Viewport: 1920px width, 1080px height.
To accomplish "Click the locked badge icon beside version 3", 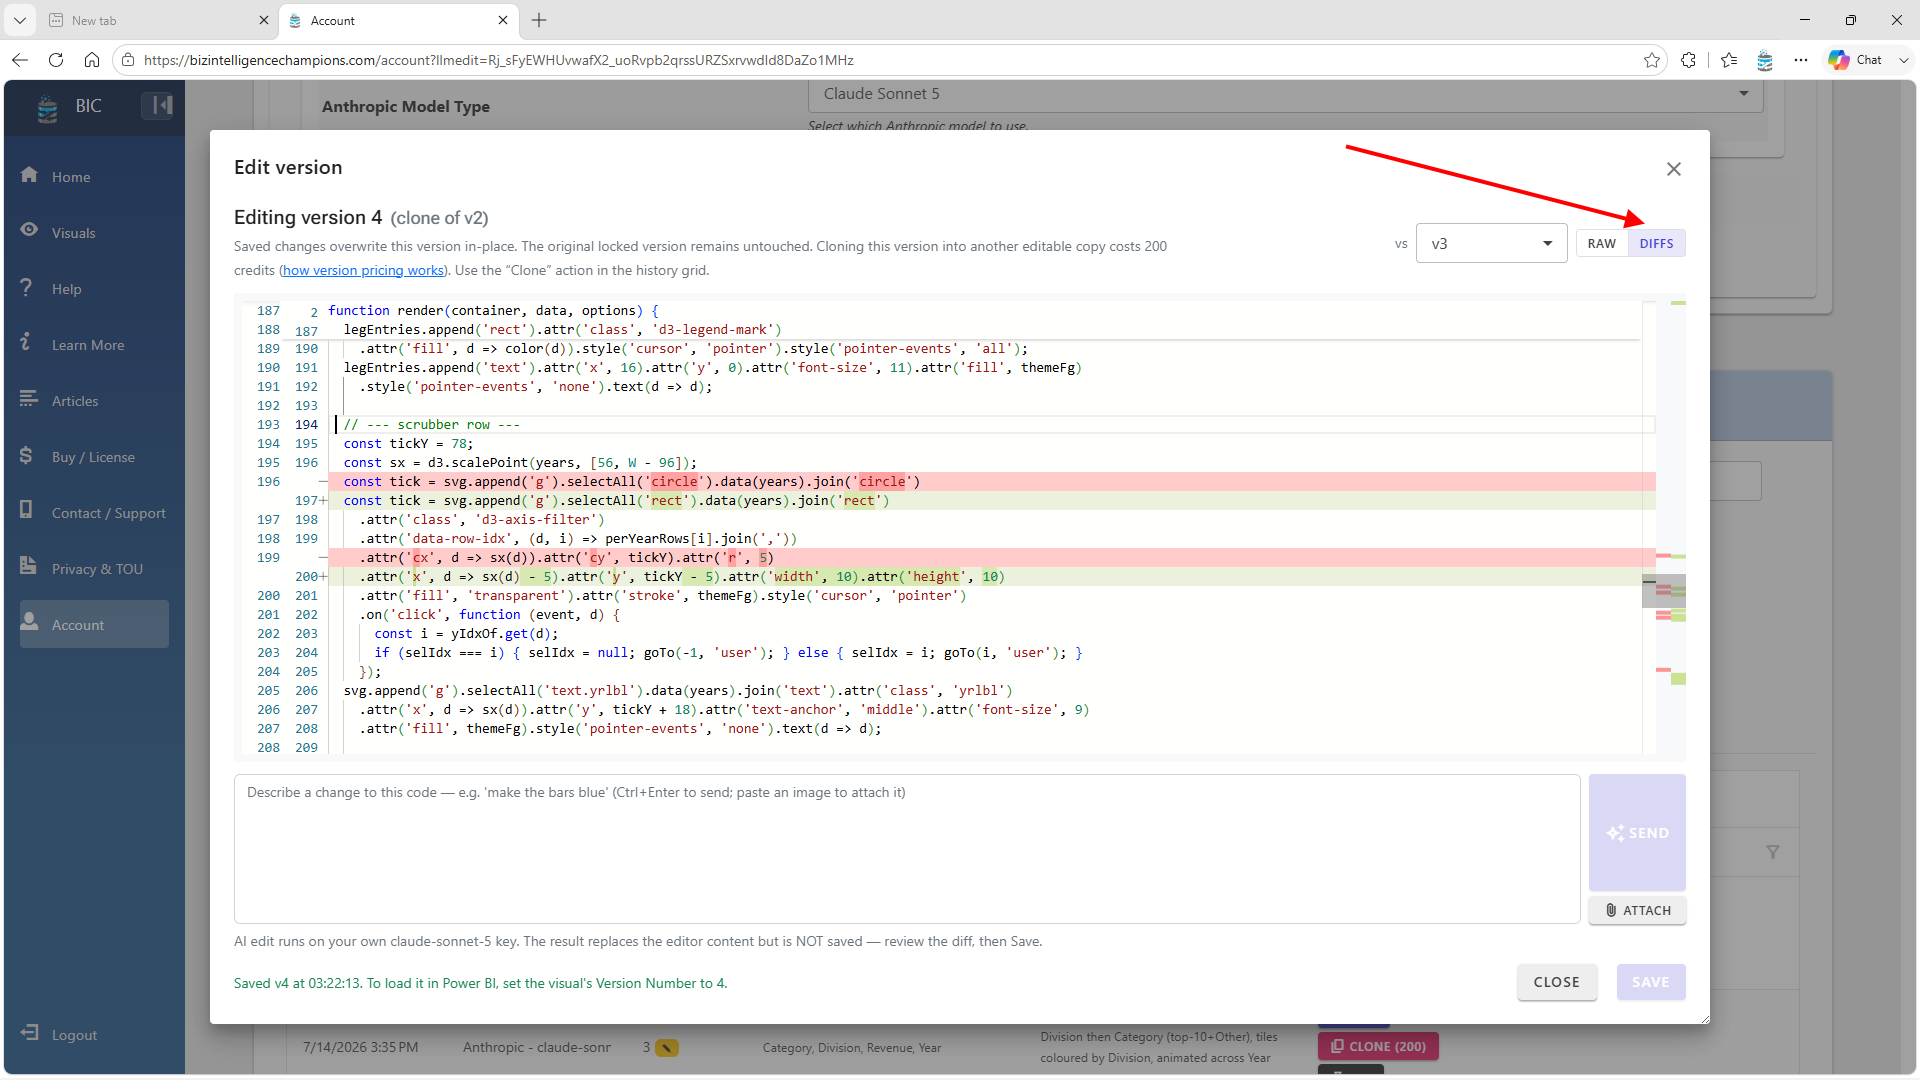I will [667, 1048].
